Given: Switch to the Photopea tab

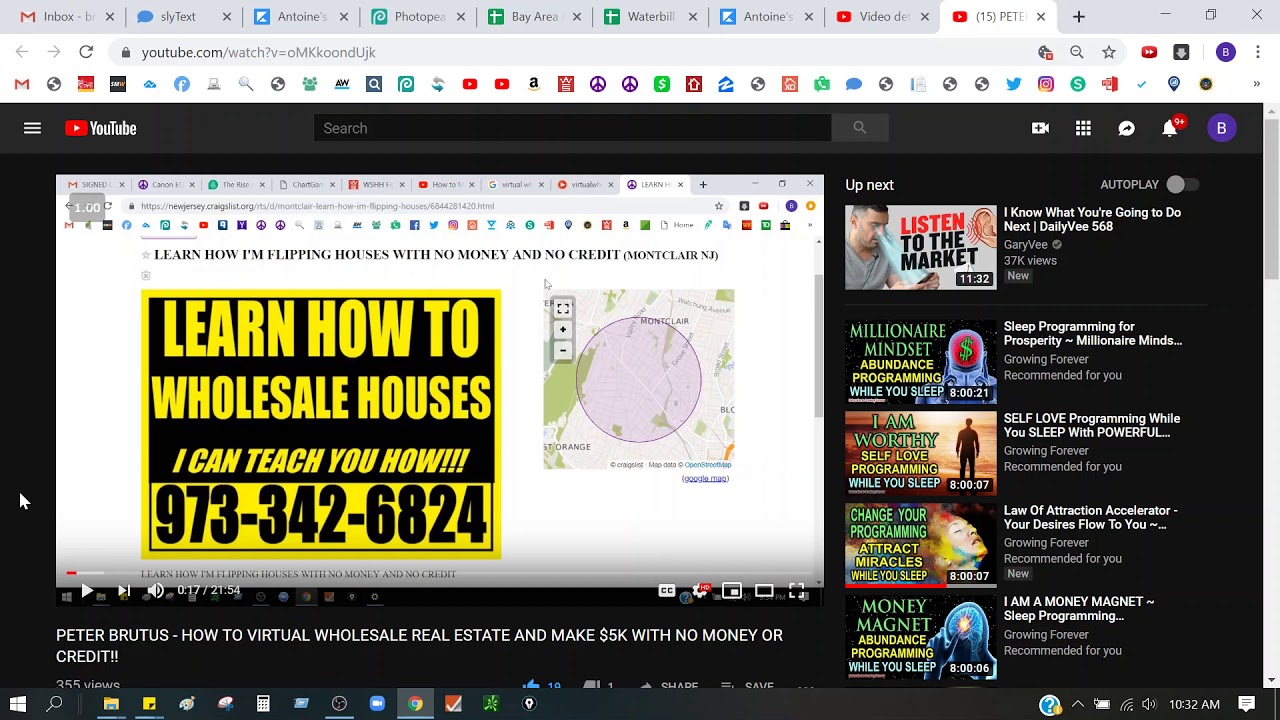Looking at the screenshot, I should [420, 16].
